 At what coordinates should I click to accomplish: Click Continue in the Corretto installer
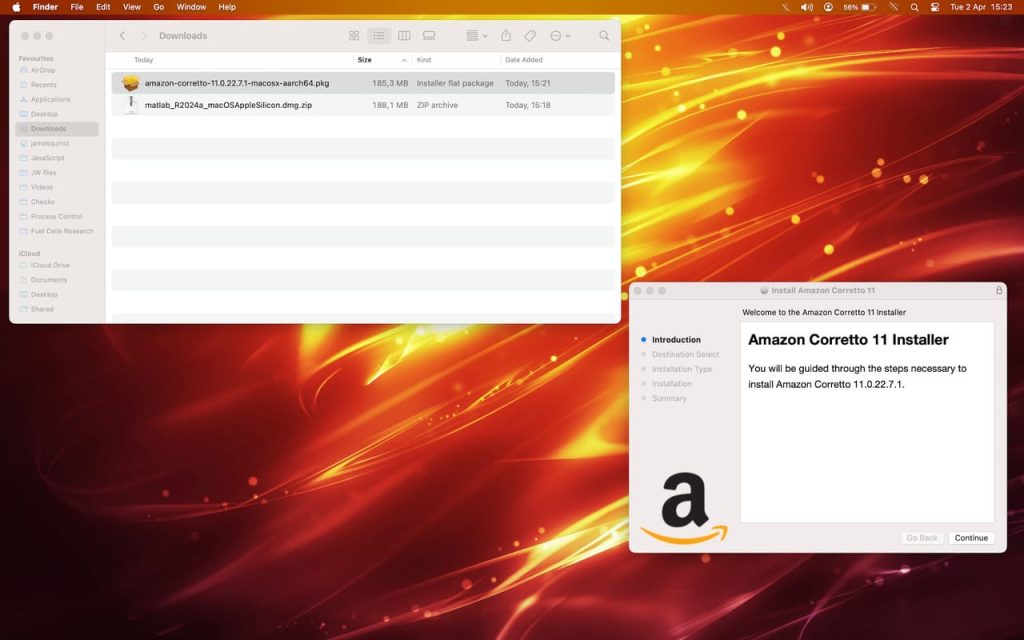971,538
